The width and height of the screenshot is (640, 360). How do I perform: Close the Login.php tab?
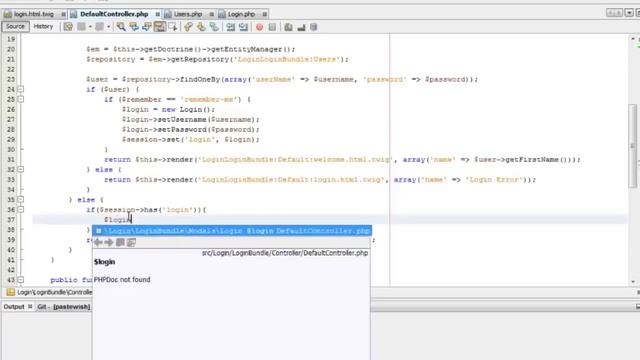pos(264,14)
